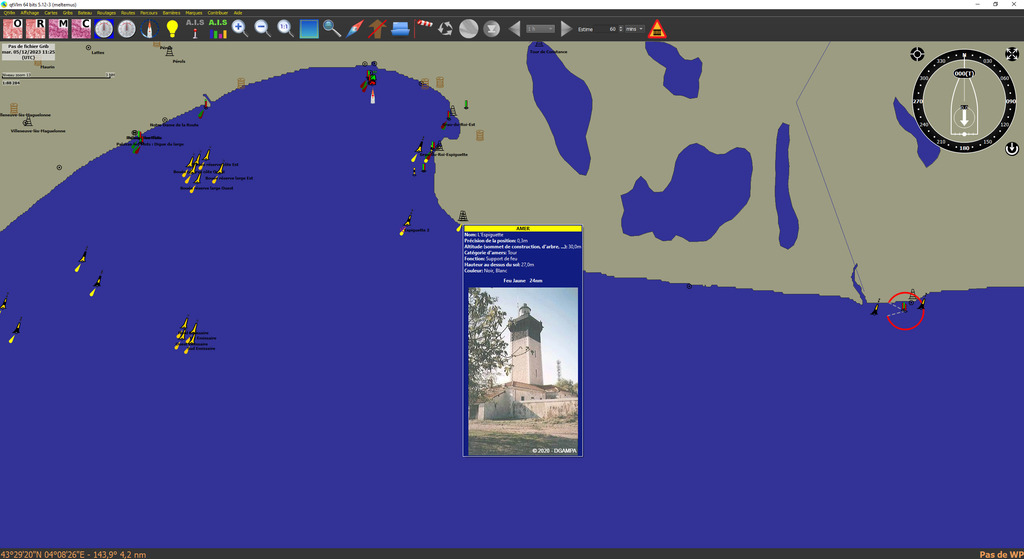Open the mins unit dropdown
The width and height of the screenshot is (1024, 559).
[x=634, y=29]
